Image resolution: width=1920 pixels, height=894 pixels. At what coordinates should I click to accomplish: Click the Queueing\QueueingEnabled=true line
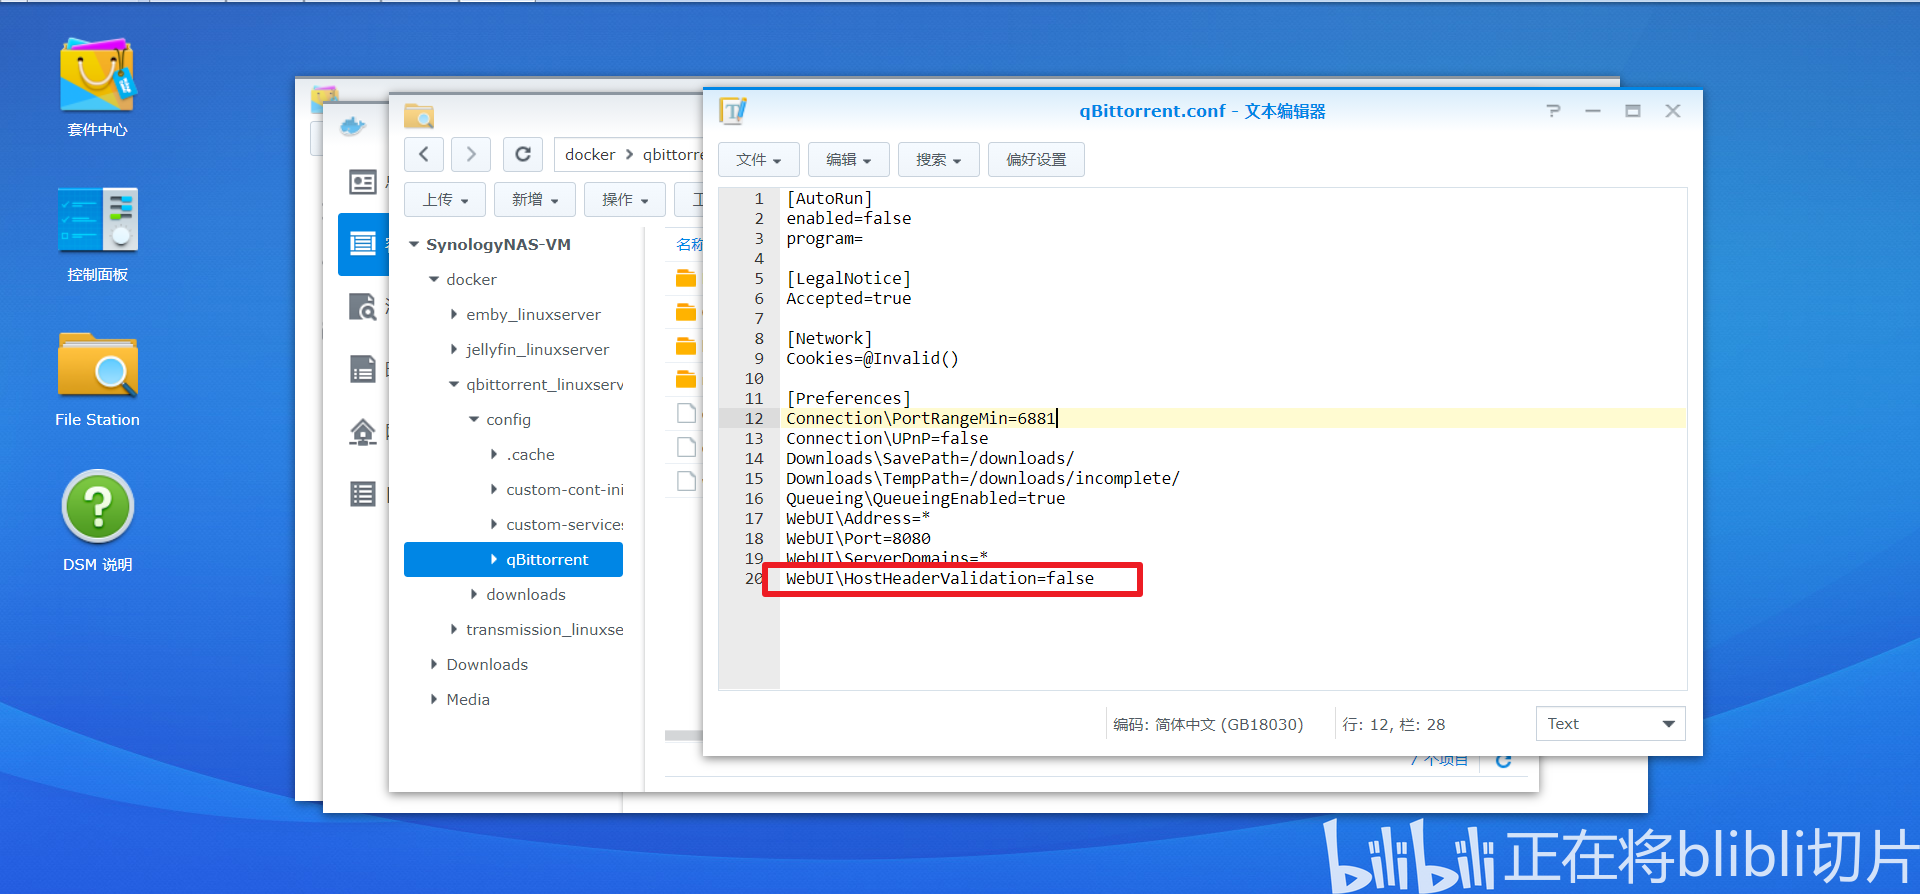[x=925, y=499]
